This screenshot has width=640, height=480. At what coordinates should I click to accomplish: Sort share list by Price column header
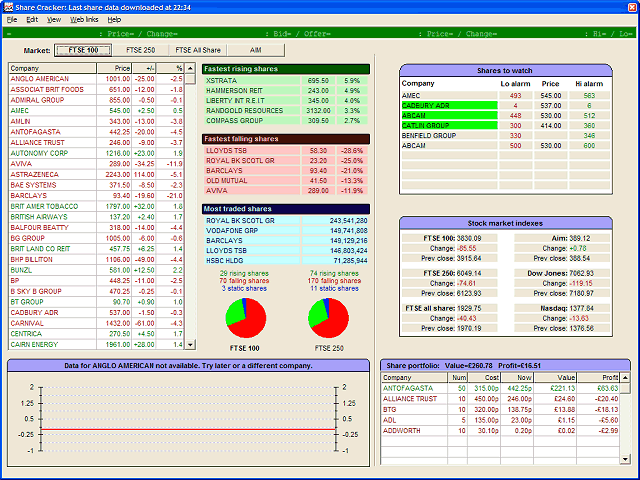click(114, 69)
